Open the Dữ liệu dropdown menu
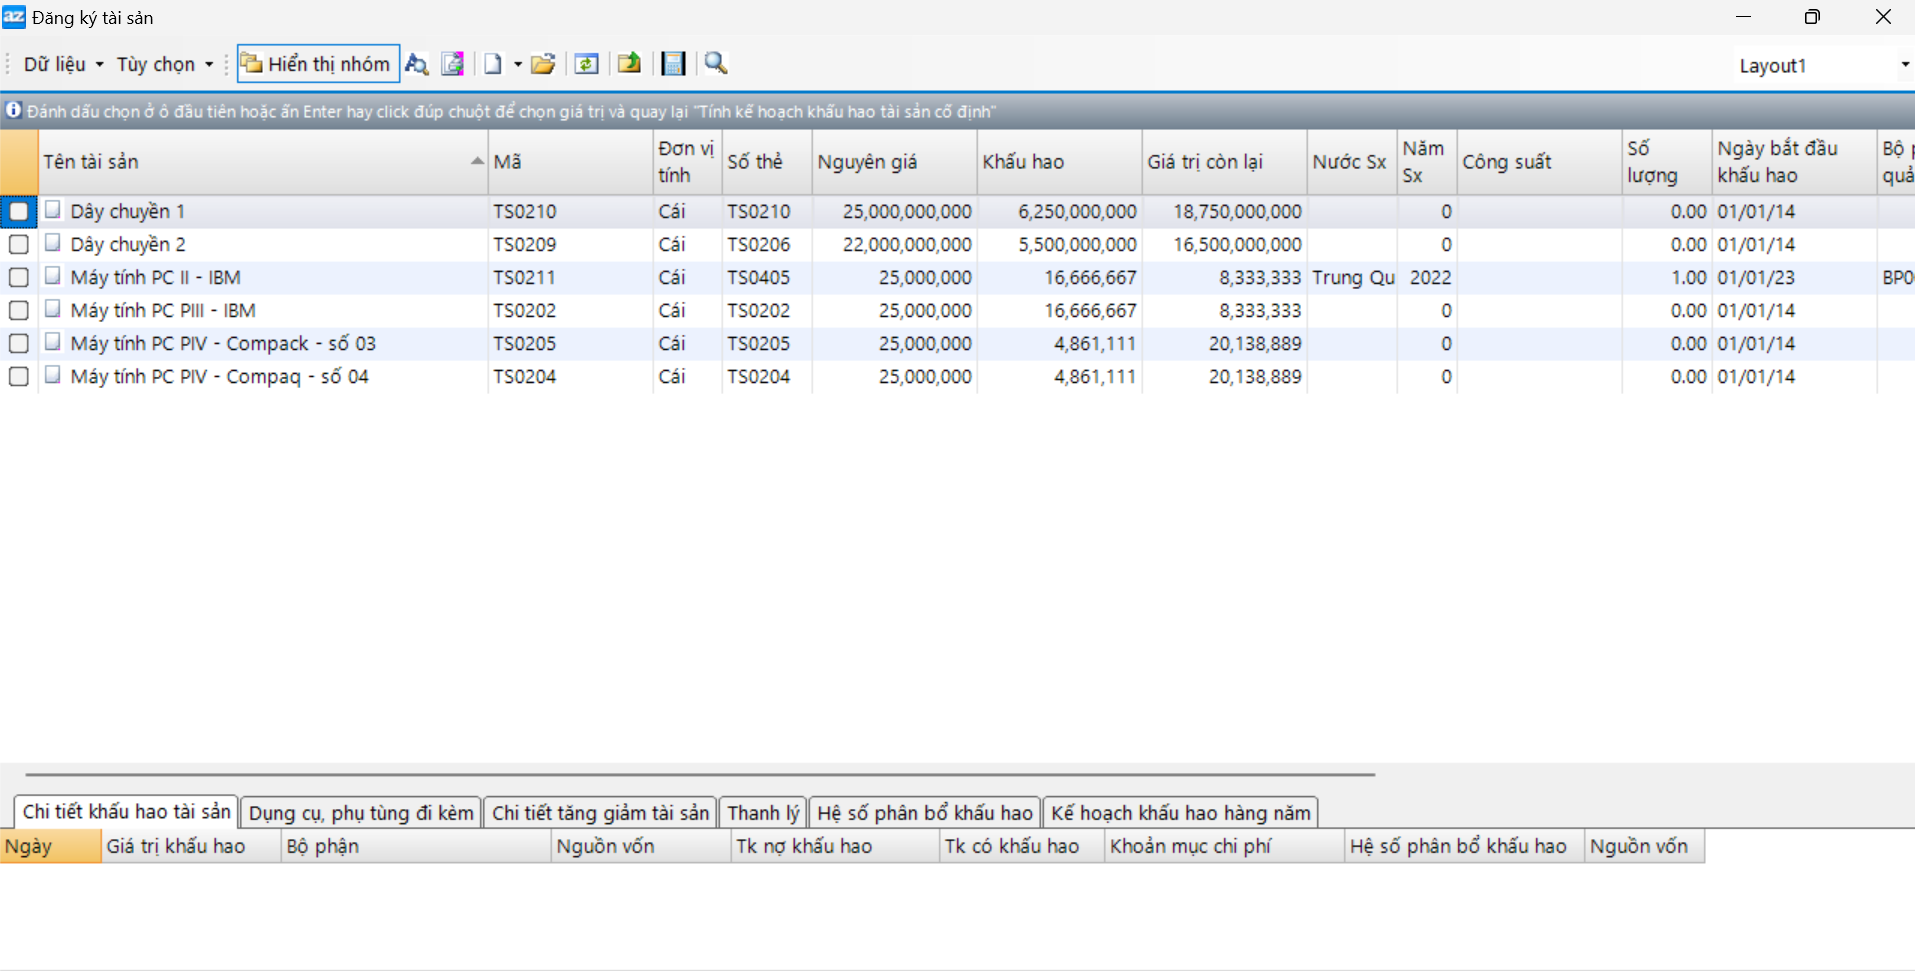The width and height of the screenshot is (1915, 971). [63, 64]
